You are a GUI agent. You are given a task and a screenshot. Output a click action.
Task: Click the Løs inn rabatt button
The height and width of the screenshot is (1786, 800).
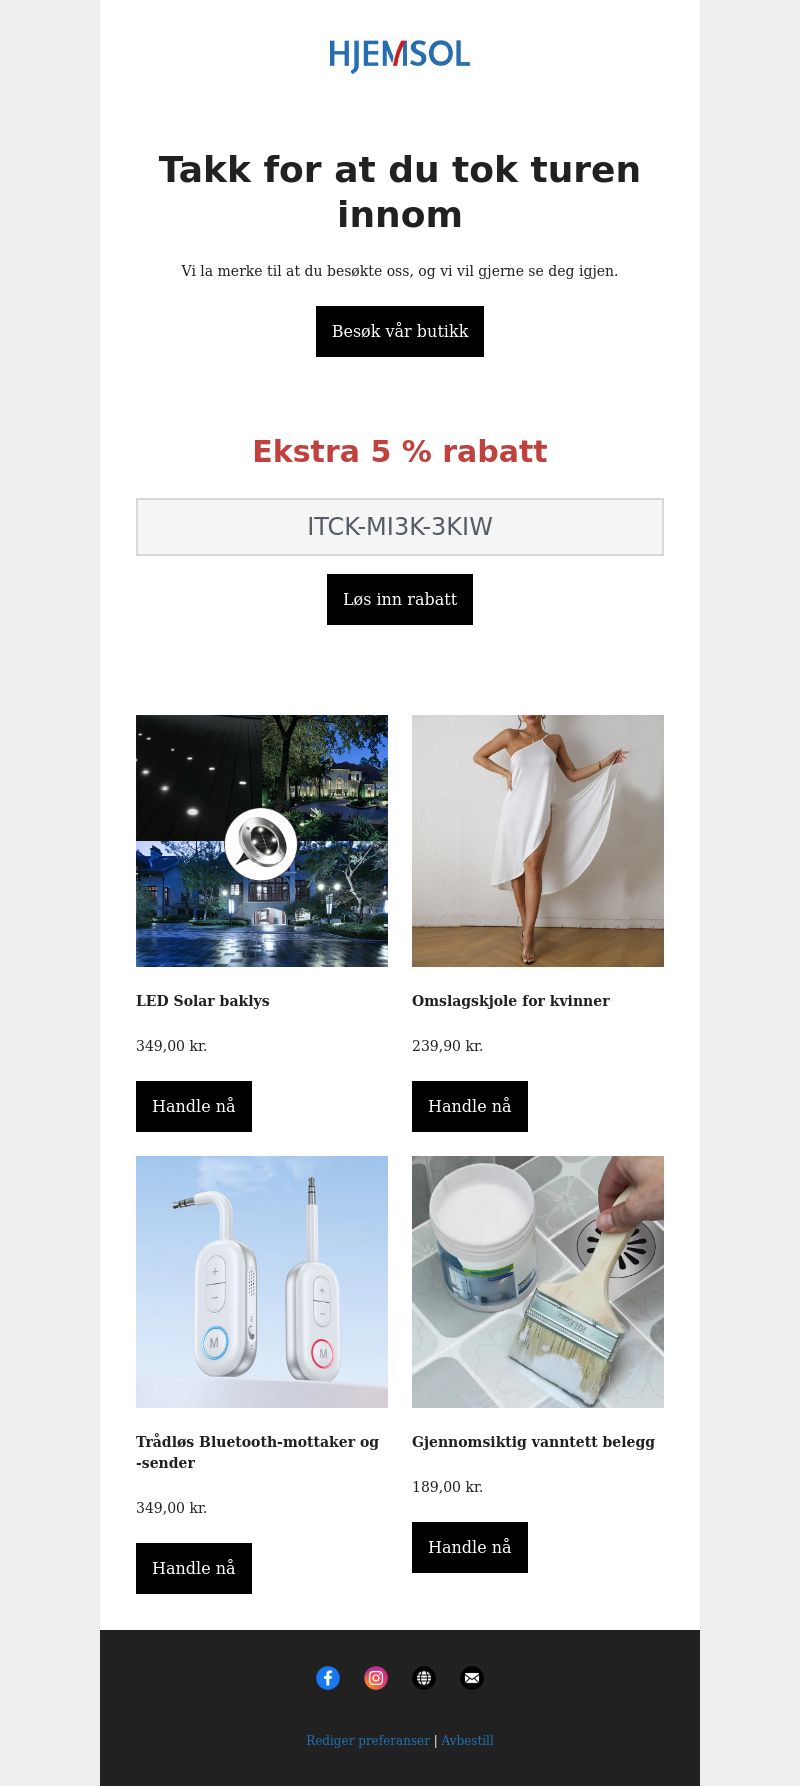tap(400, 599)
